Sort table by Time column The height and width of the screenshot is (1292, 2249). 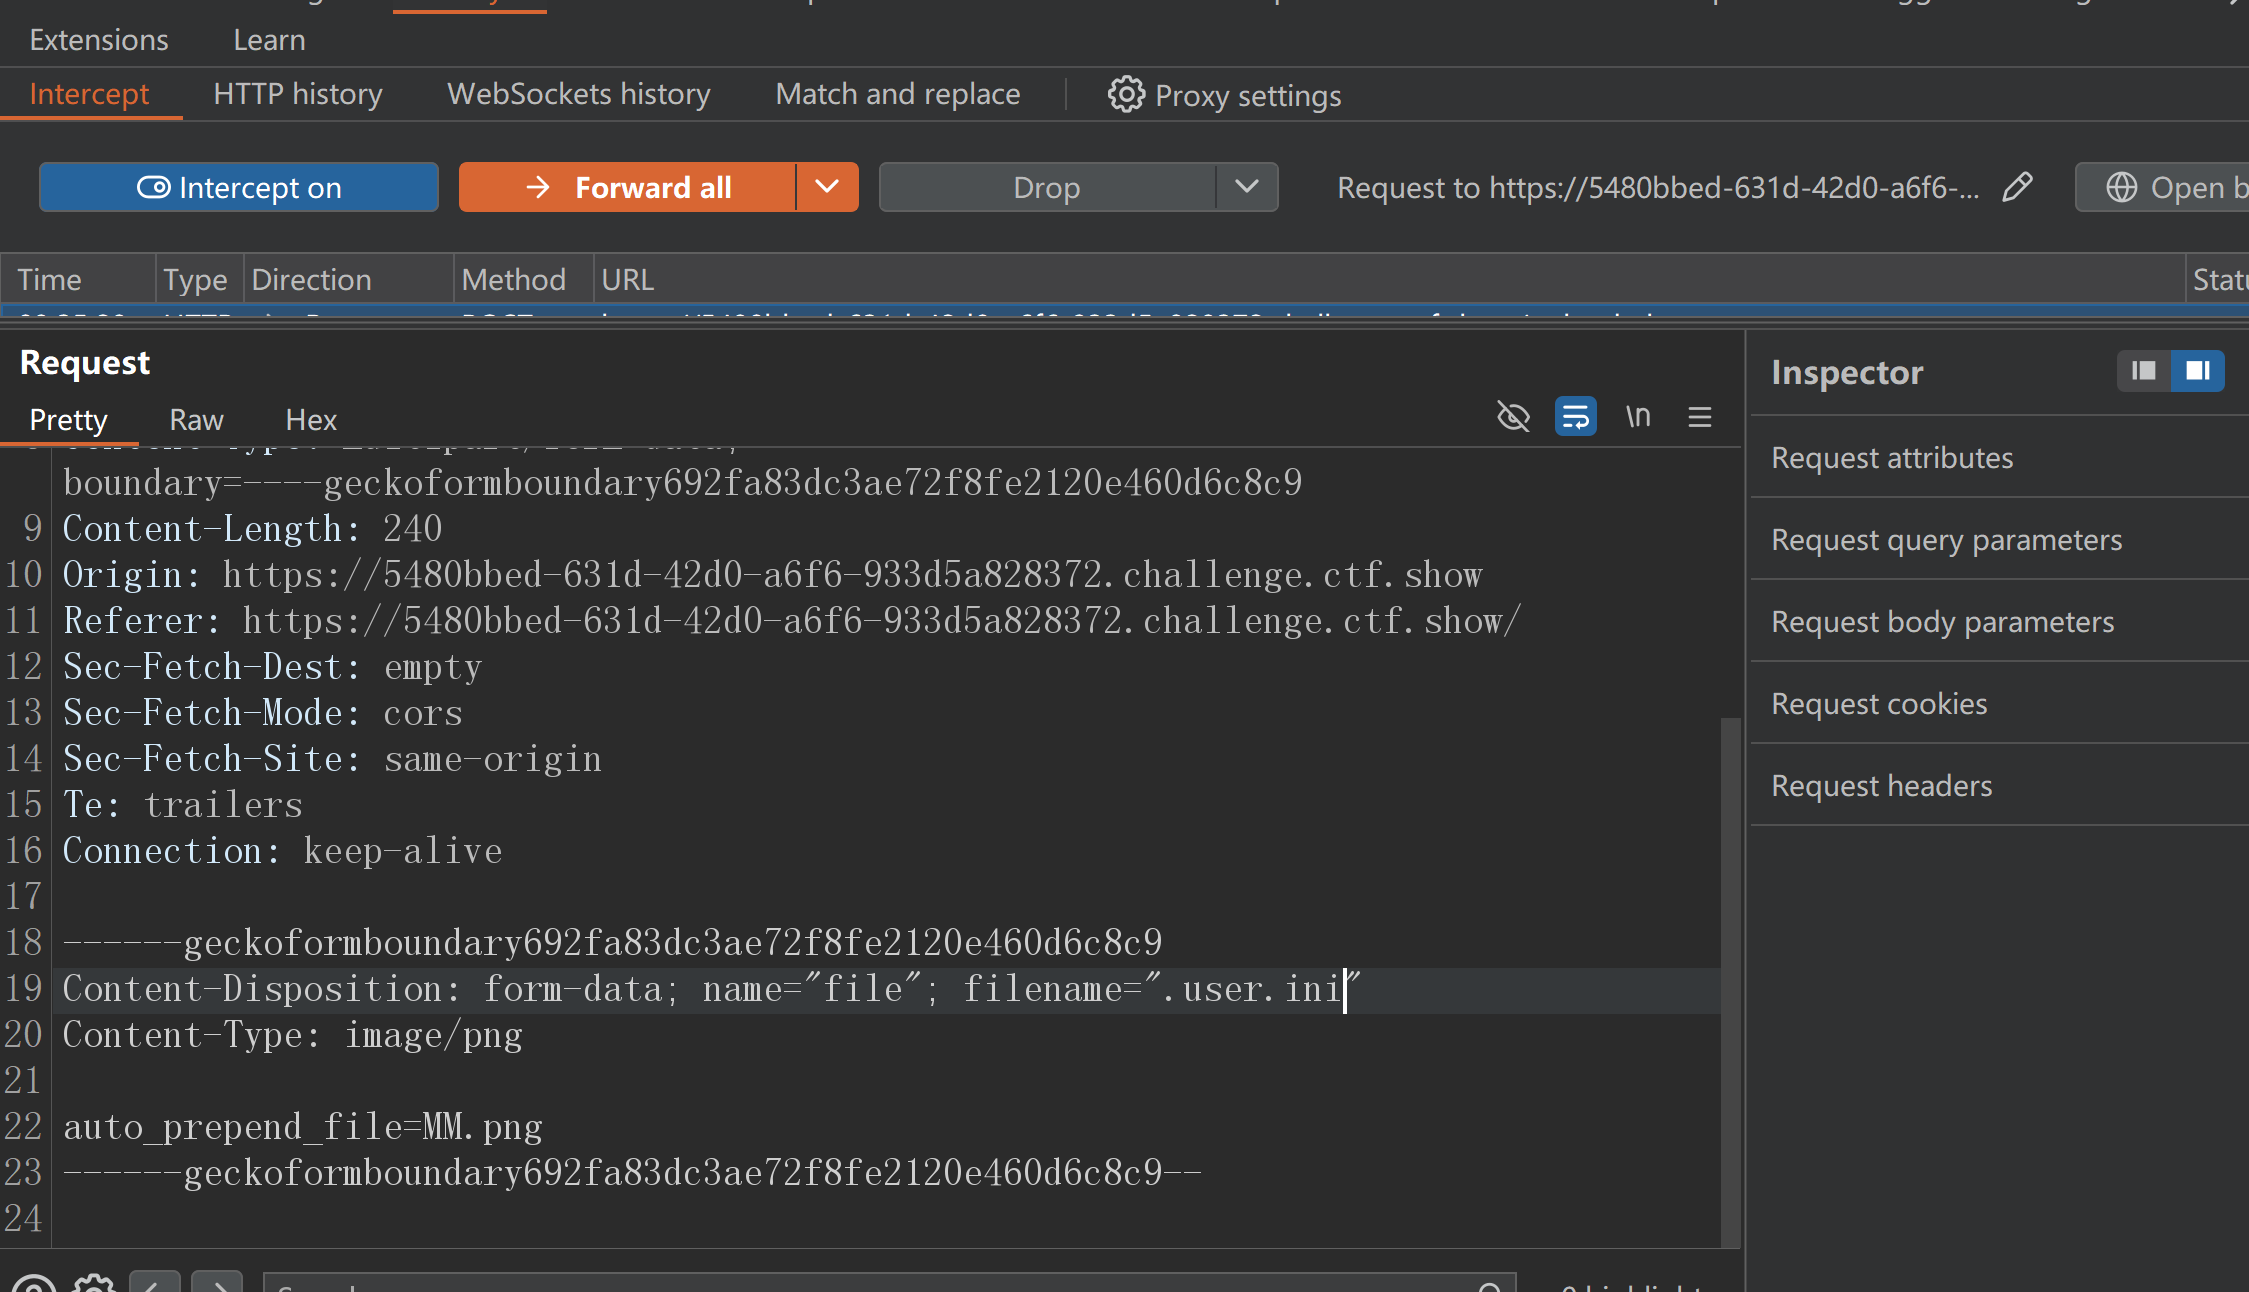pyautogui.click(x=78, y=279)
